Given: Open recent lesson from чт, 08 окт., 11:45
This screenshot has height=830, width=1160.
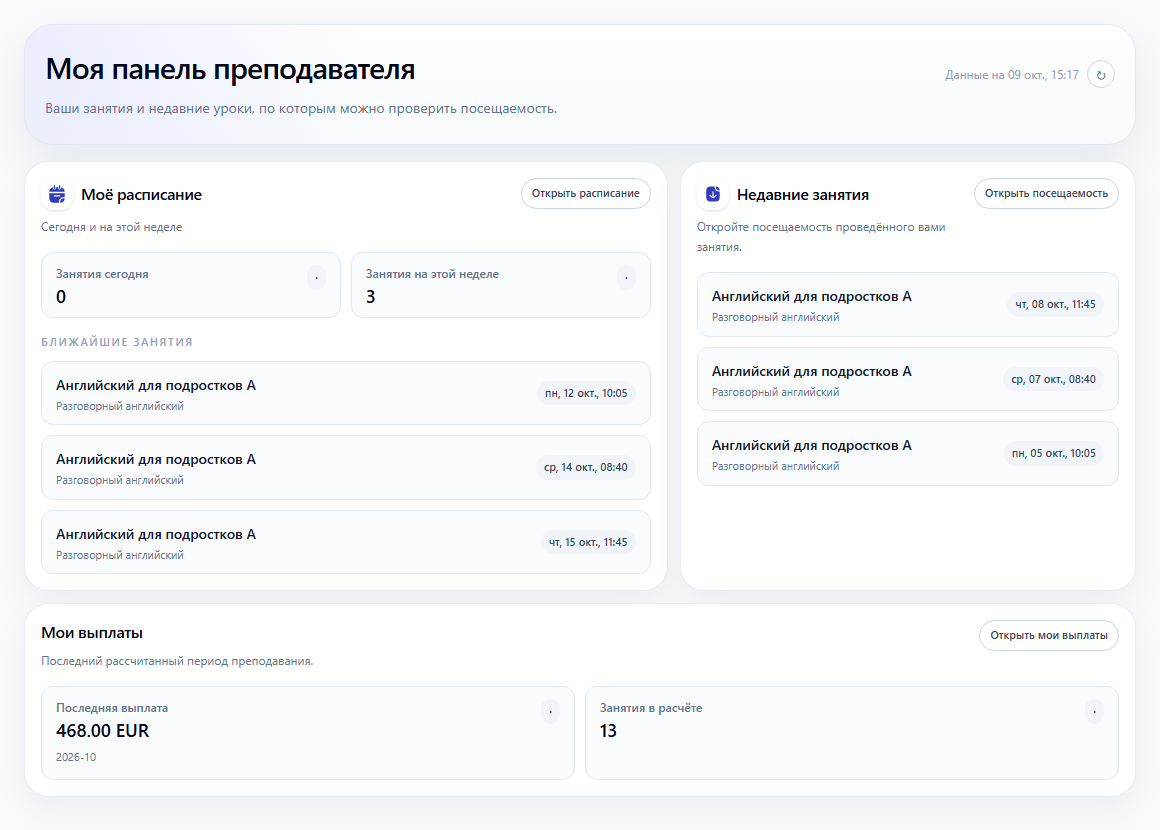Looking at the screenshot, I should tap(907, 305).
